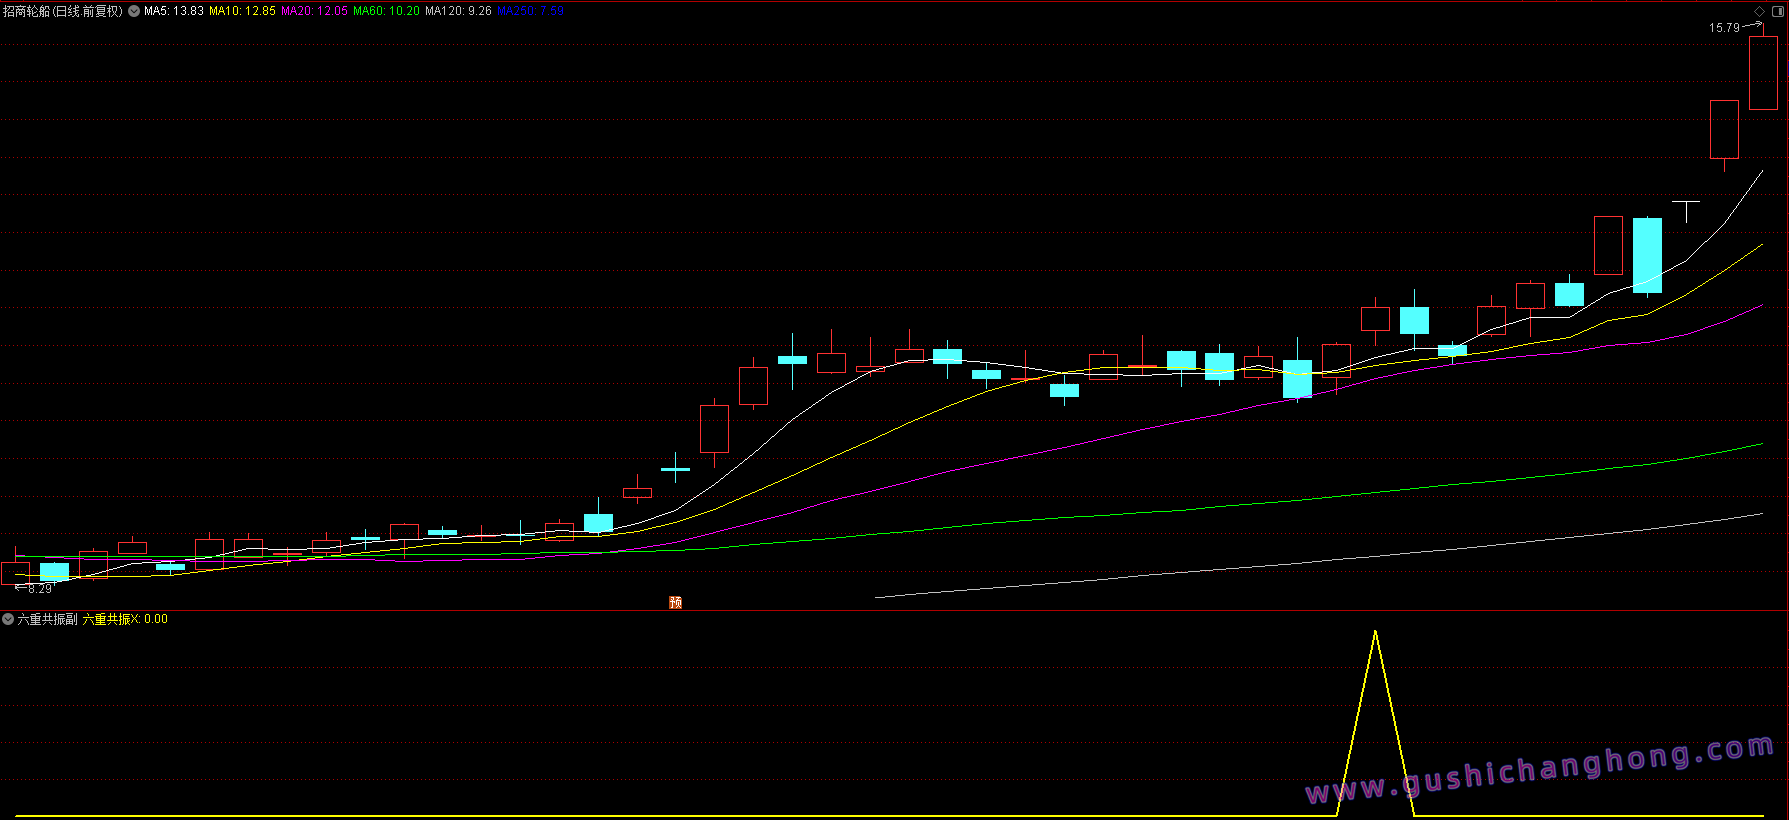The width and height of the screenshot is (1789, 820).
Task: Click the orange 预 forecast marker
Action: [x=676, y=602]
